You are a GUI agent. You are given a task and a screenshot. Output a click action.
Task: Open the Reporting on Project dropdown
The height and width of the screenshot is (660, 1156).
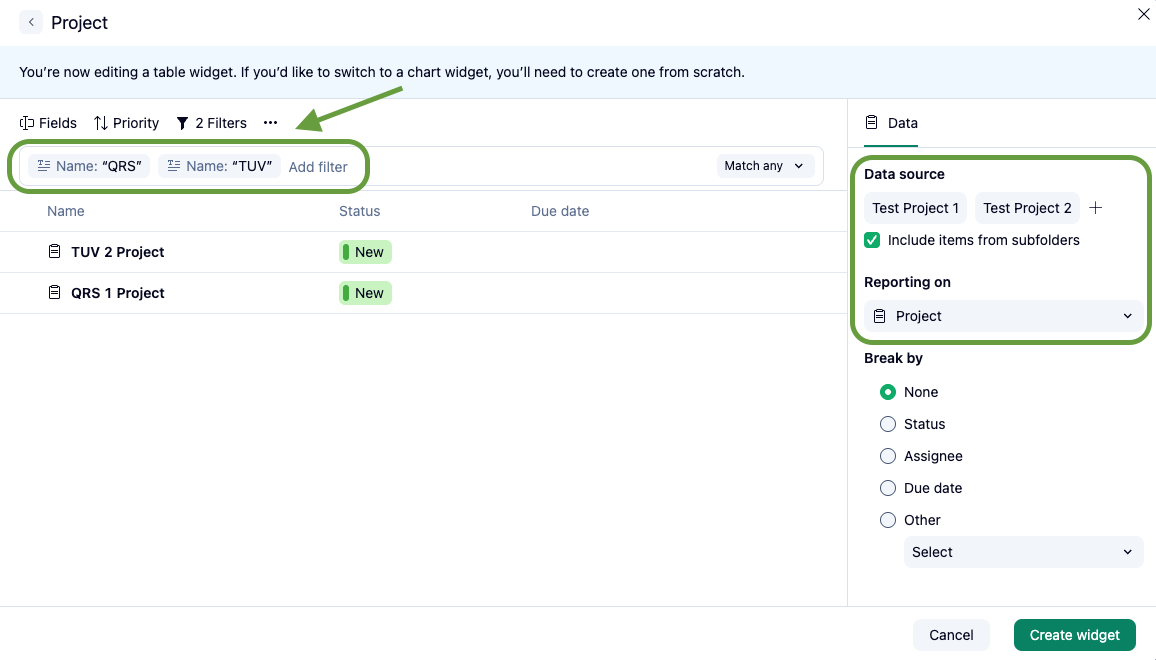(x=1003, y=316)
